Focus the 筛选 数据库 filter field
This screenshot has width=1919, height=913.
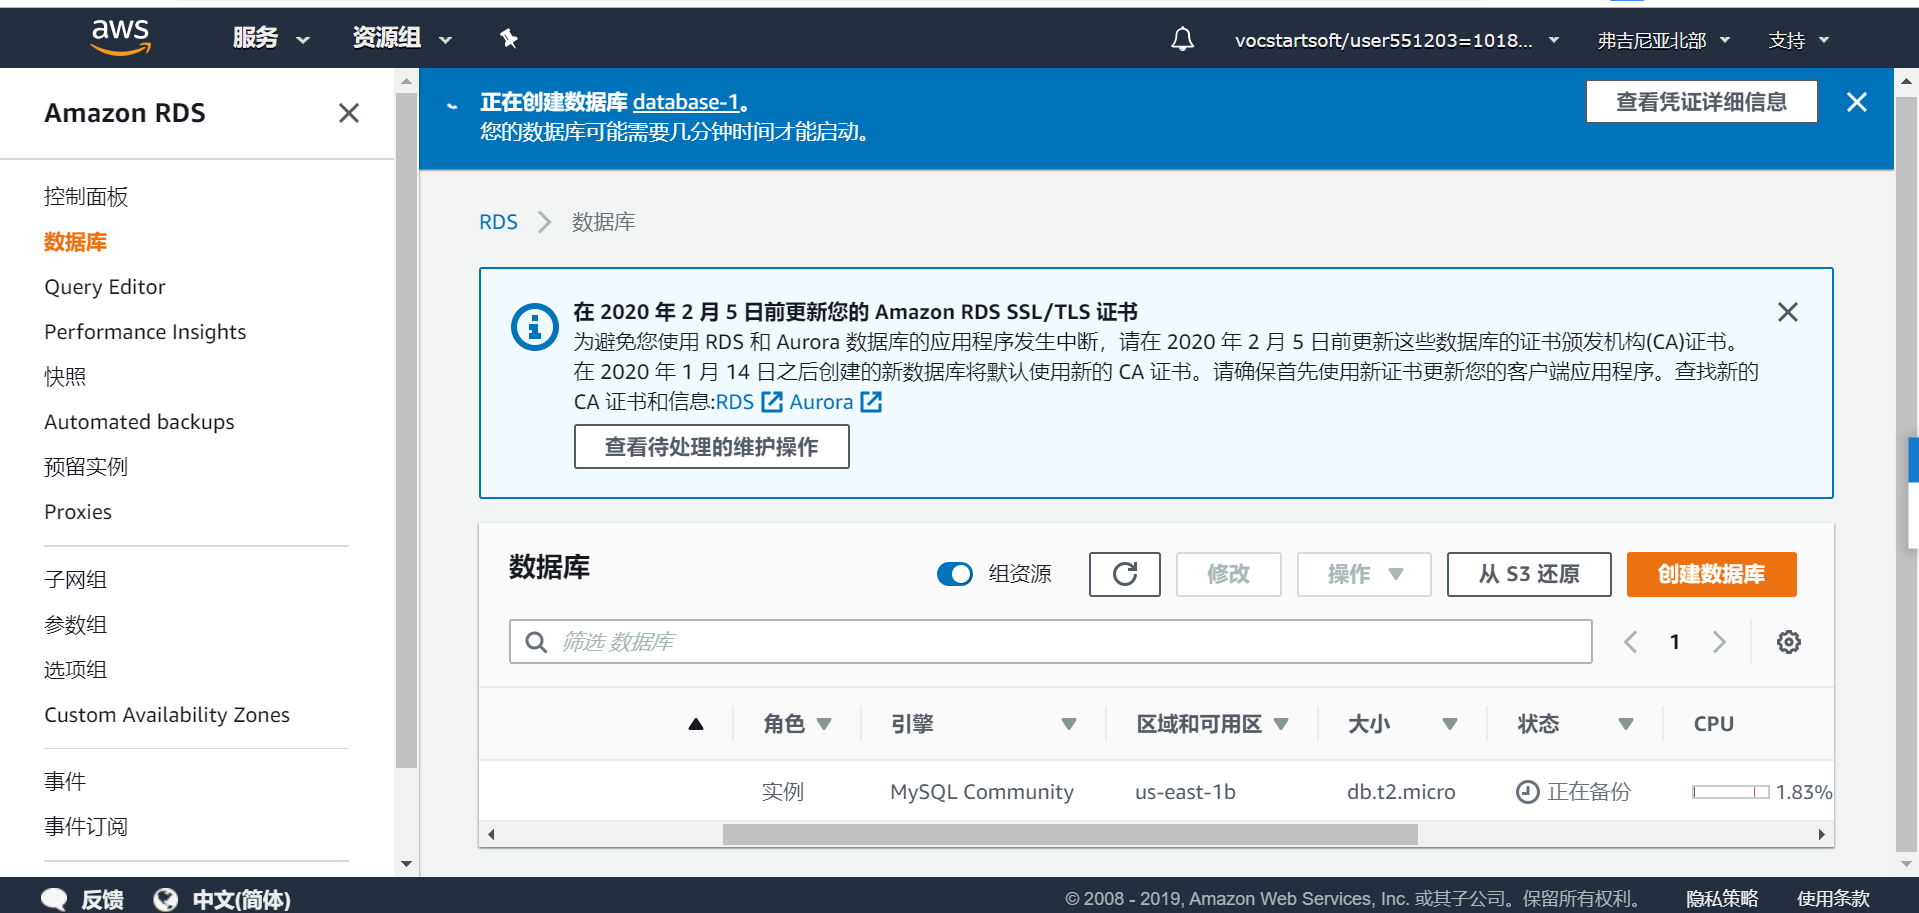point(1050,642)
